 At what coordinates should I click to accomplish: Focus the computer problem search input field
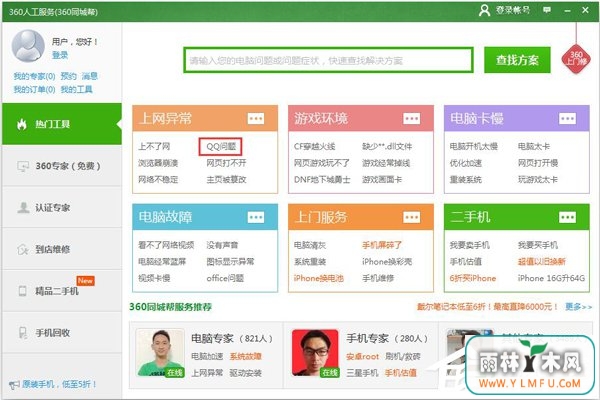coord(328,60)
